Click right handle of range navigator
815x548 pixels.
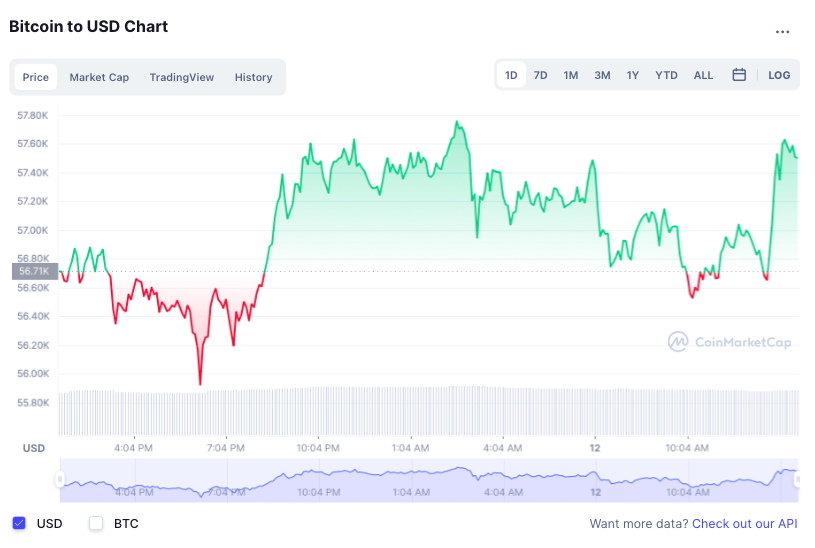click(x=798, y=480)
